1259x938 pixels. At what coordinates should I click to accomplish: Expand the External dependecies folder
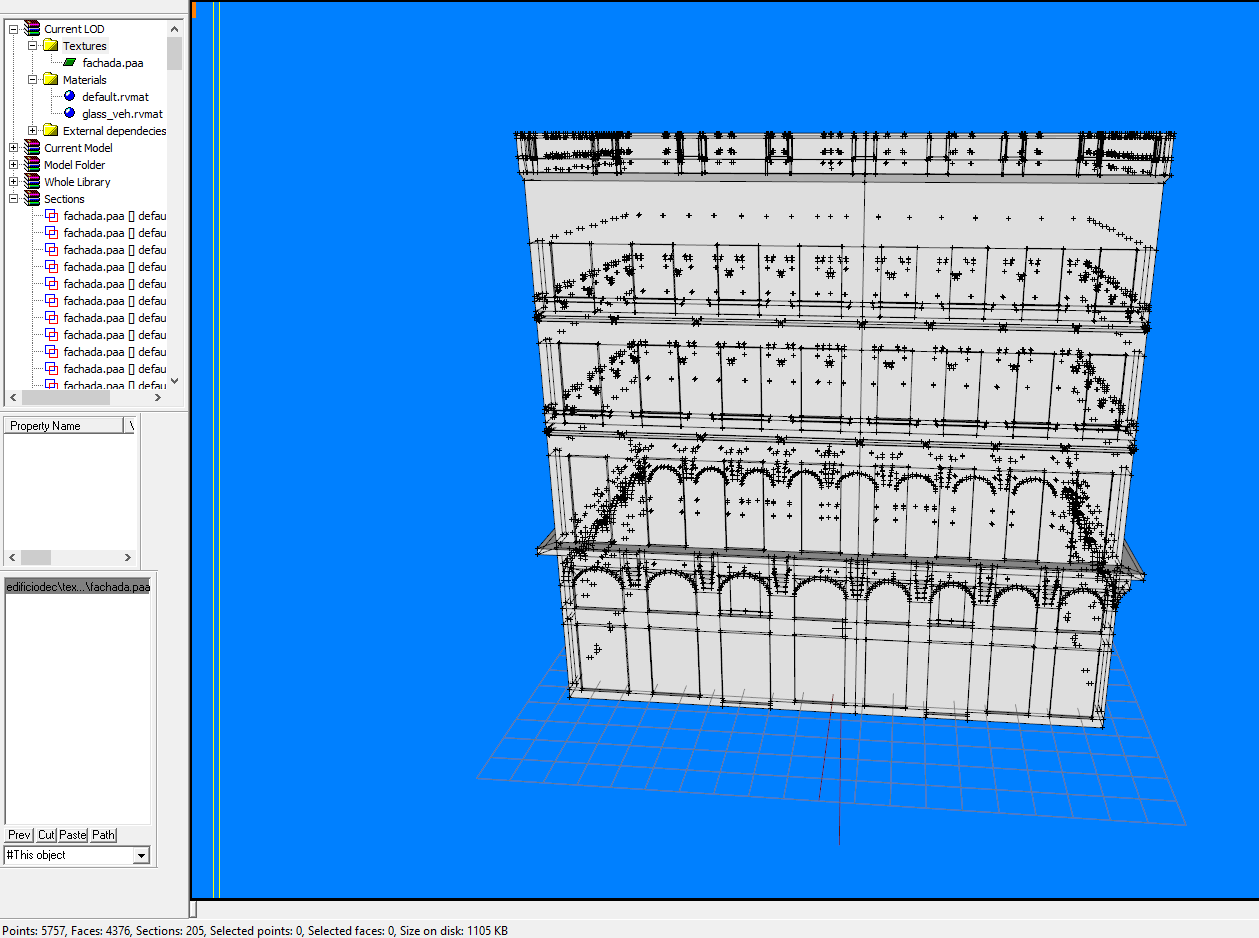tap(33, 131)
